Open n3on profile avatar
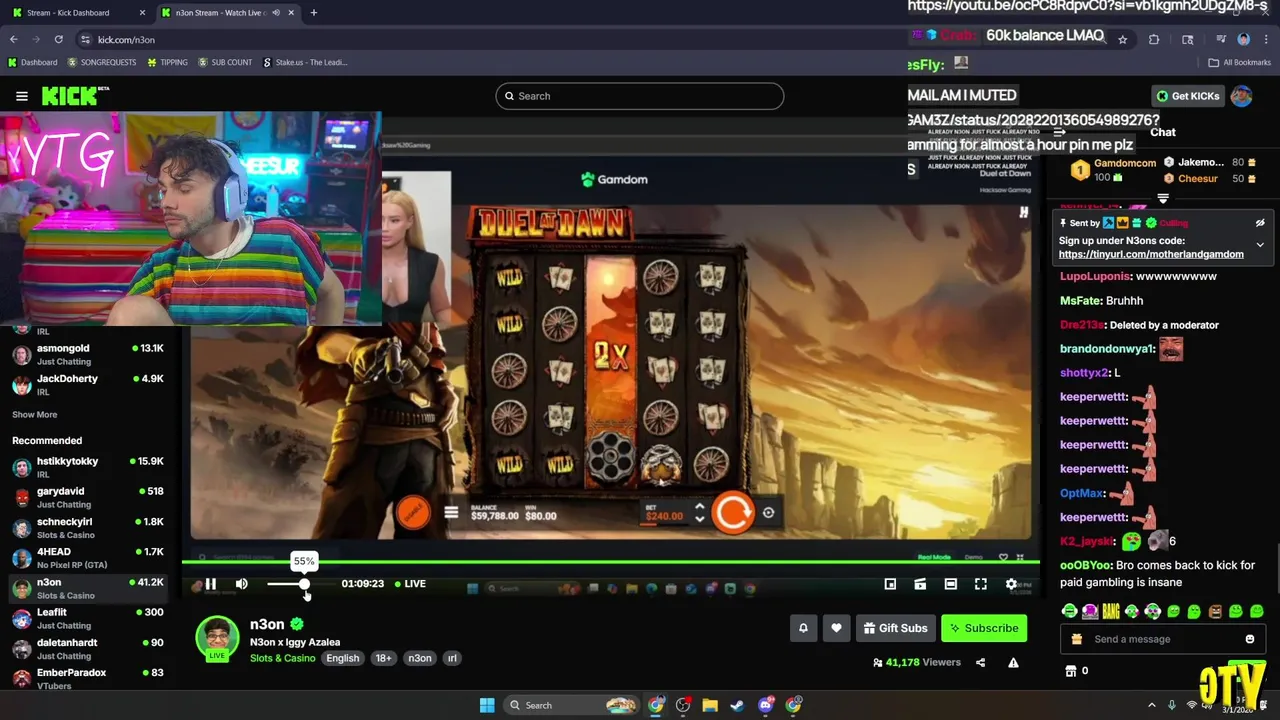Screen dimensions: 1280x720 point(217,637)
